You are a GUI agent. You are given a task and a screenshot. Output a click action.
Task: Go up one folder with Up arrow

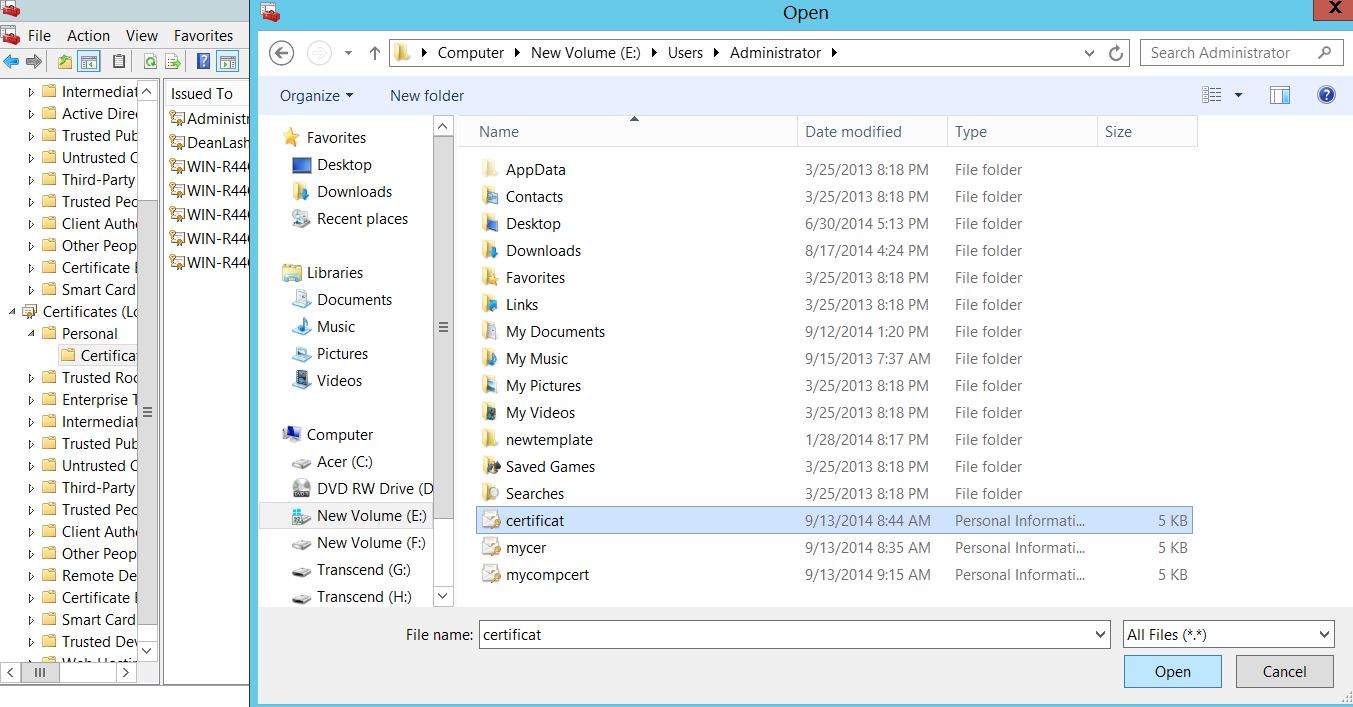pos(375,53)
